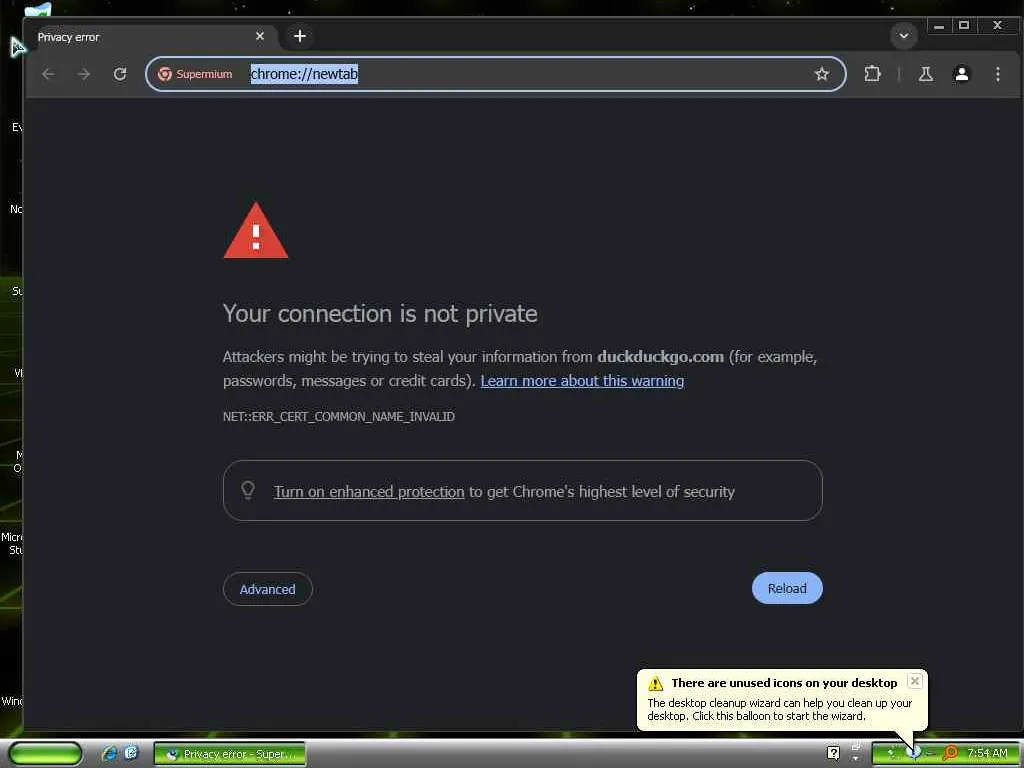
Task: Open the profile avatar menu
Action: tap(961, 74)
